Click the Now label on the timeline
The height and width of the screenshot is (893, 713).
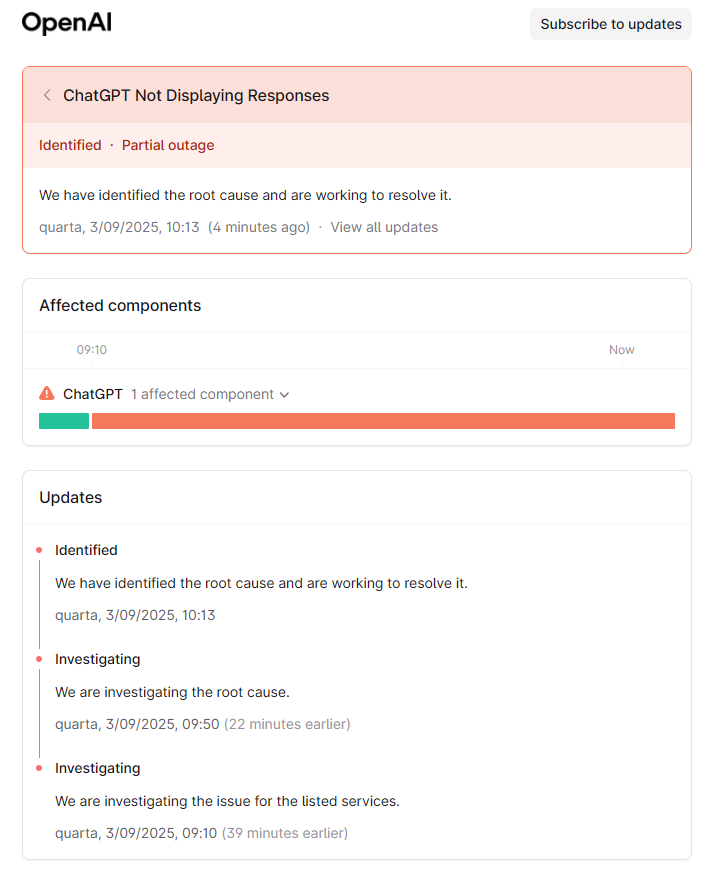(621, 349)
